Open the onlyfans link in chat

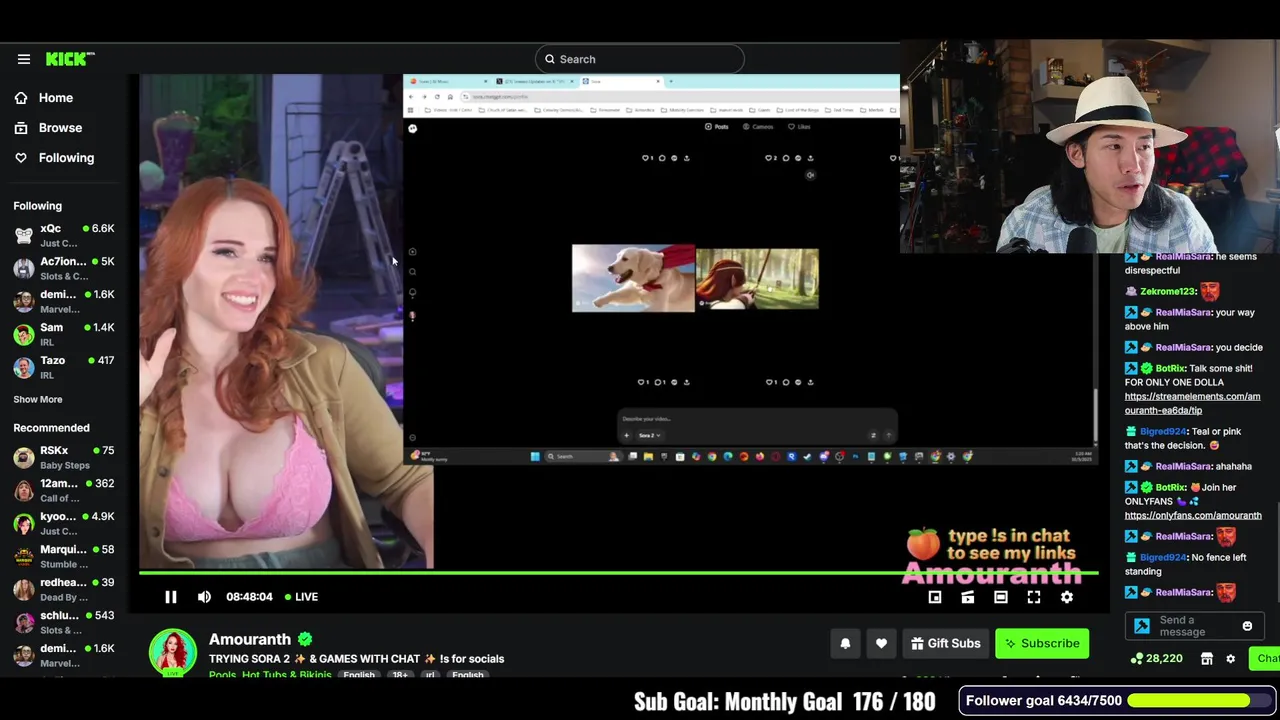click(1193, 515)
